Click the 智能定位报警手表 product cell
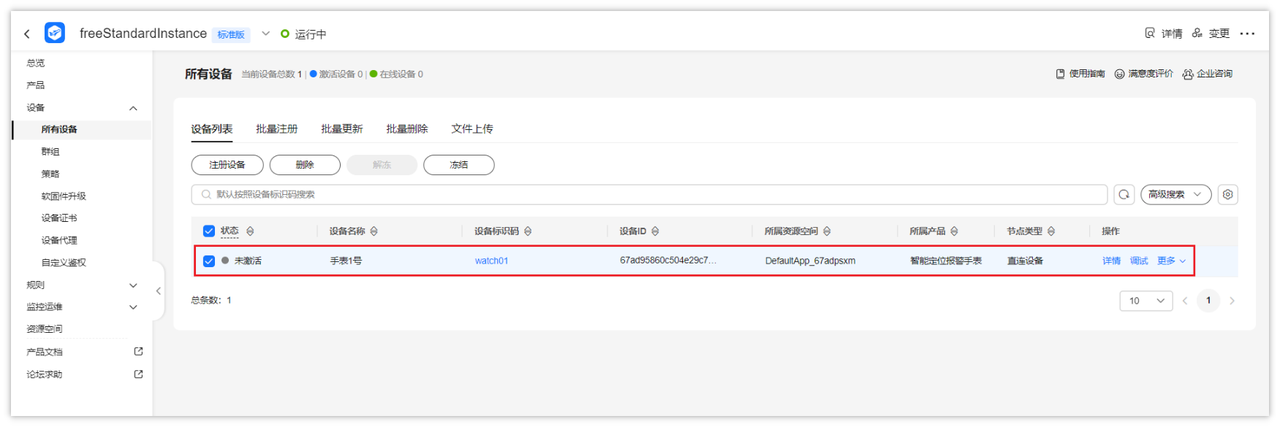The image size is (1280, 427). 945,261
